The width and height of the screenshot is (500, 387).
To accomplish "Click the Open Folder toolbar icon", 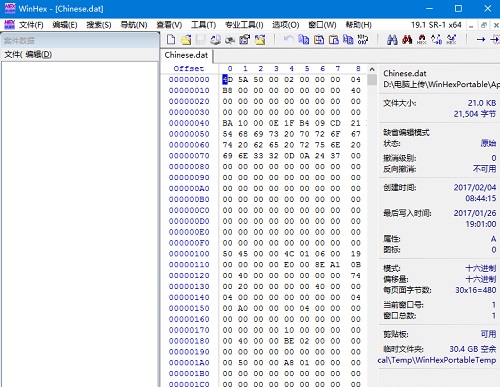I will [260, 40].
